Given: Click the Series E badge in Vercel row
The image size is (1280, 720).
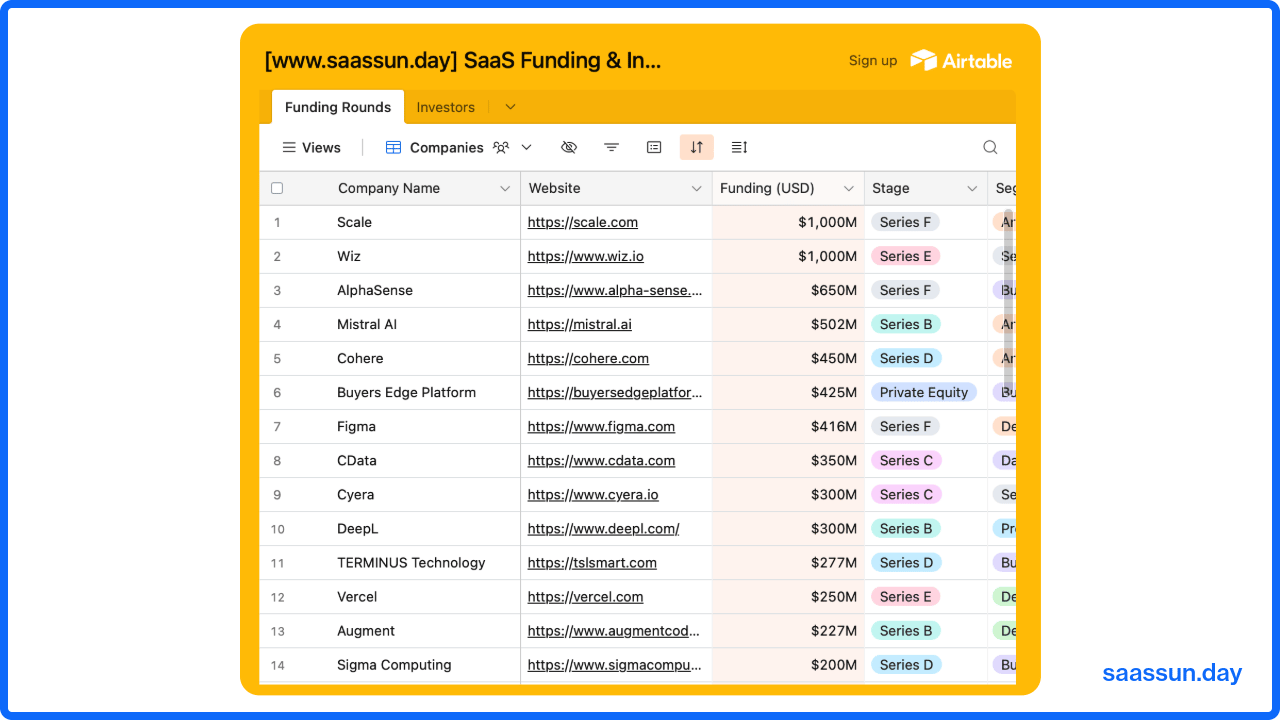Looking at the screenshot, I should pos(905,596).
